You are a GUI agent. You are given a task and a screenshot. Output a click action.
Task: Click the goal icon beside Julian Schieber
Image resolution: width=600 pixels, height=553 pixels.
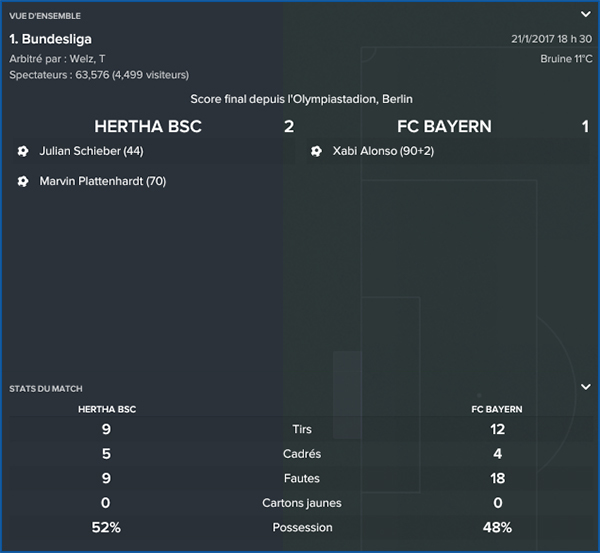(22, 151)
